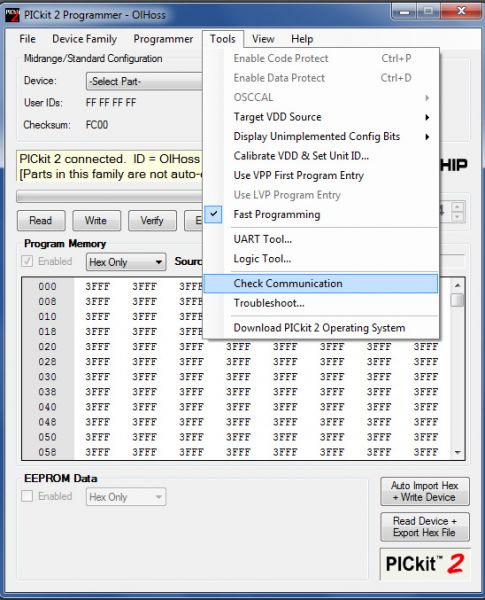Close the open Tools menu

[222, 39]
